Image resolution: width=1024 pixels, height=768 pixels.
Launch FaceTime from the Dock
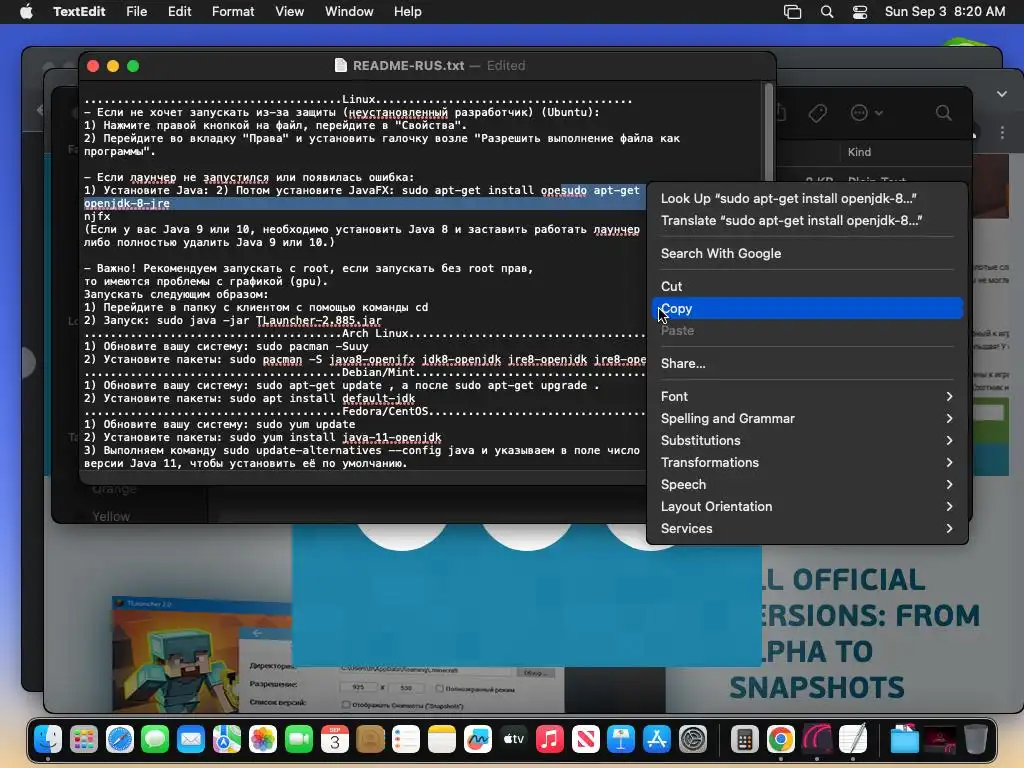[x=298, y=739]
